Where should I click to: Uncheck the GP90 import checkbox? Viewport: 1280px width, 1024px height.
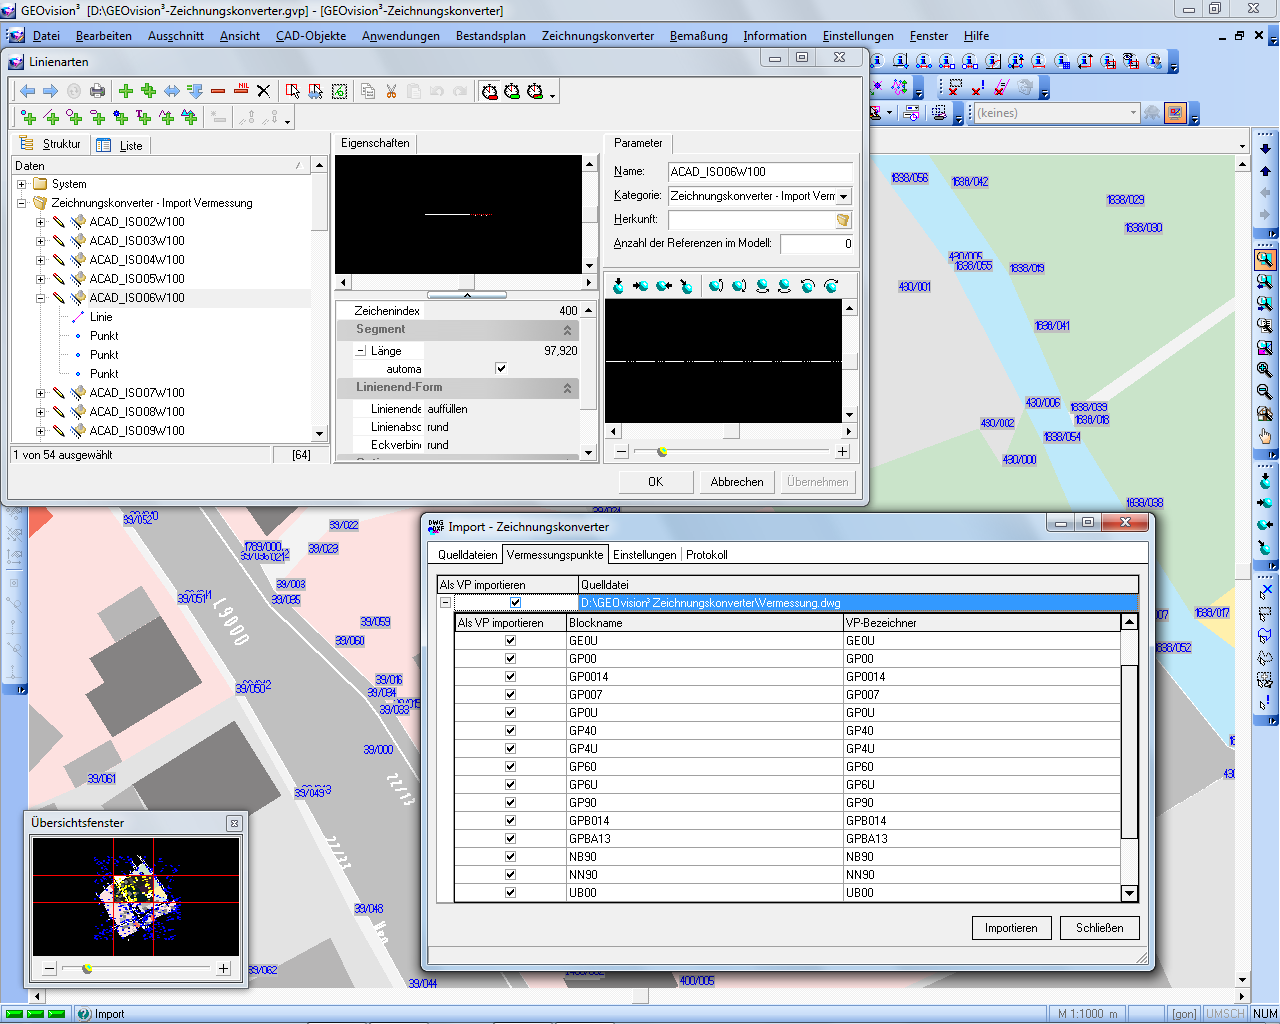pos(510,803)
